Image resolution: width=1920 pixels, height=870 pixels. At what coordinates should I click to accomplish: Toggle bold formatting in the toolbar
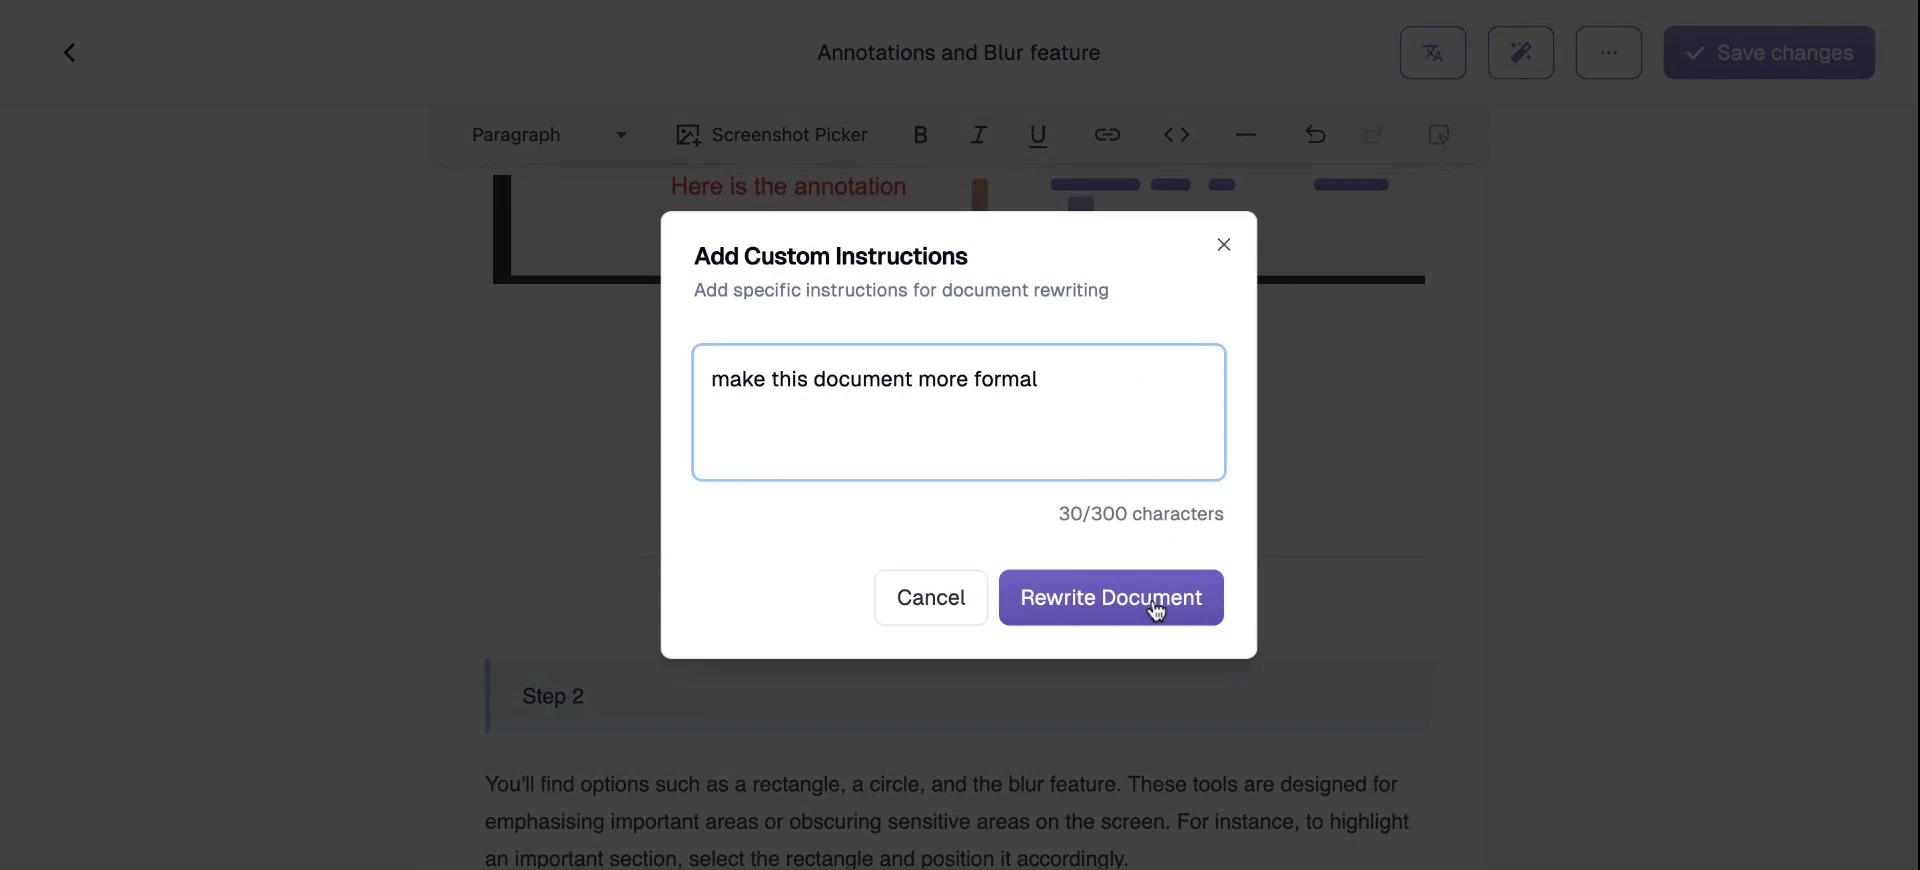920,135
